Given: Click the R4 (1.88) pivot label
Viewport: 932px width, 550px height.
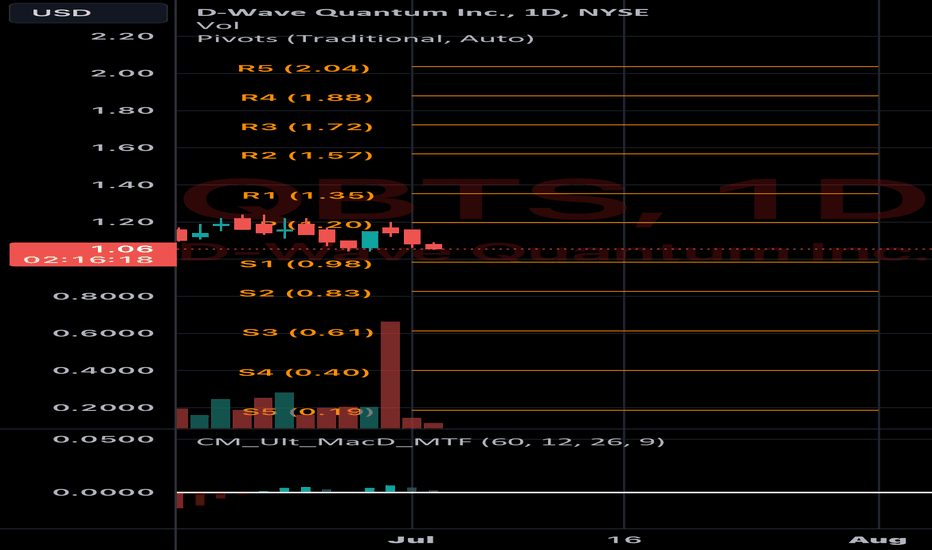Looking at the screenshot, I should pos(307,98).
